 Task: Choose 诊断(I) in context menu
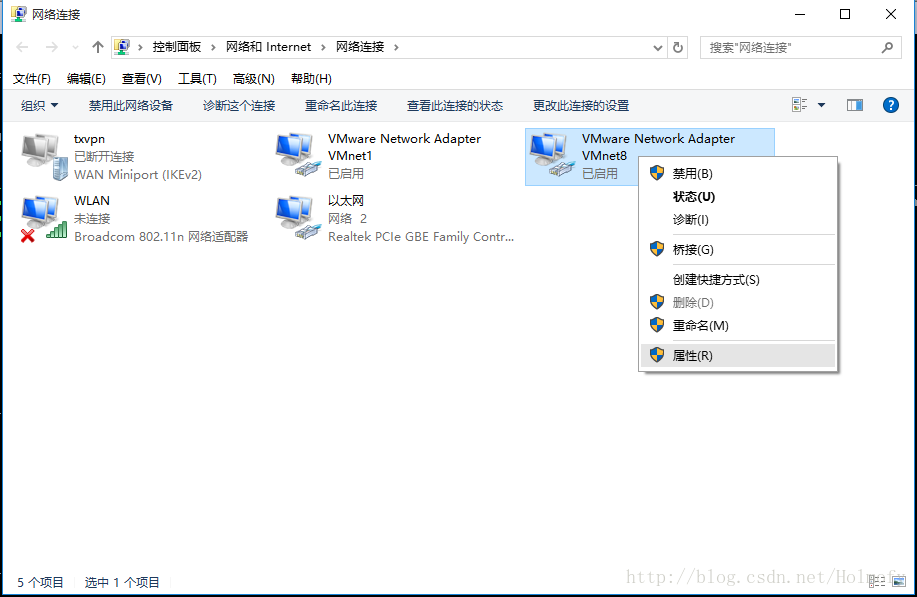click(x=738, y=219)
